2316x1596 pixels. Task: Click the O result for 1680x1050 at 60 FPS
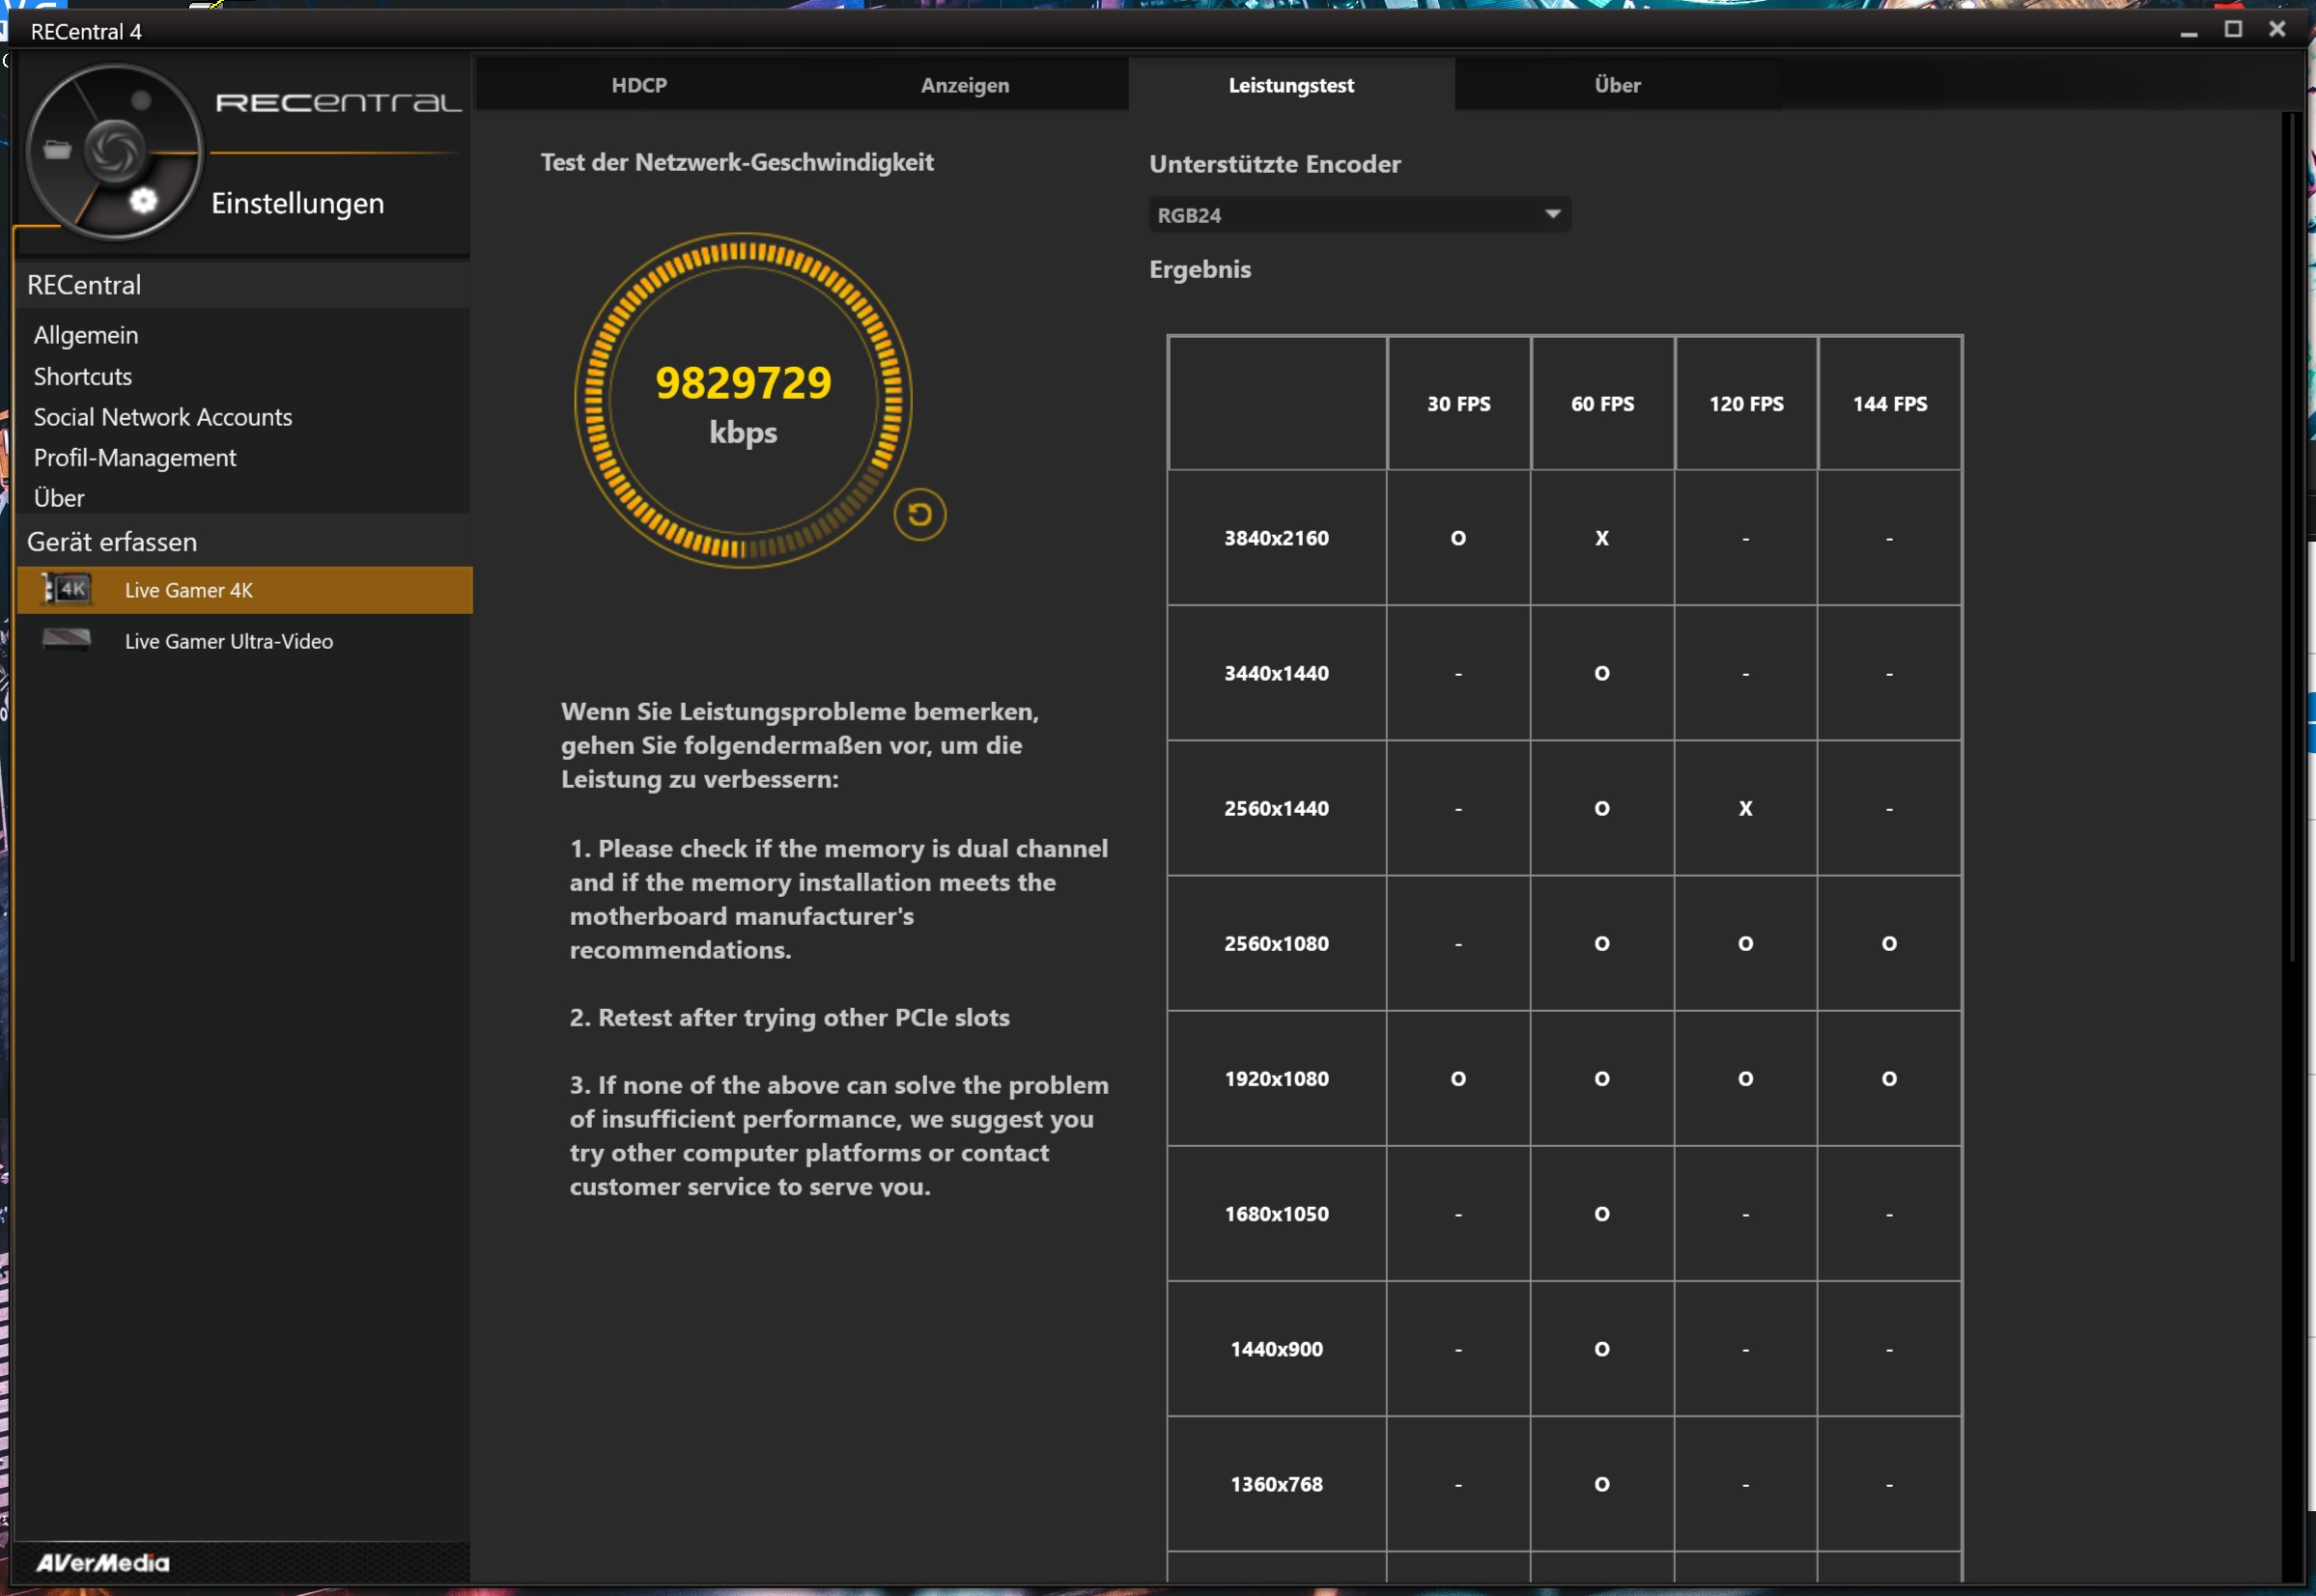(x=1602, y=1213)
